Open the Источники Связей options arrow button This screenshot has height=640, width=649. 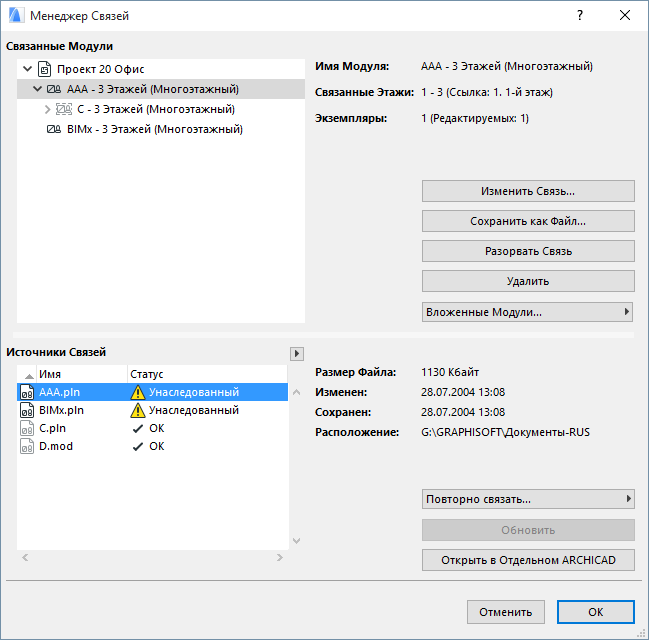[297, 354]
